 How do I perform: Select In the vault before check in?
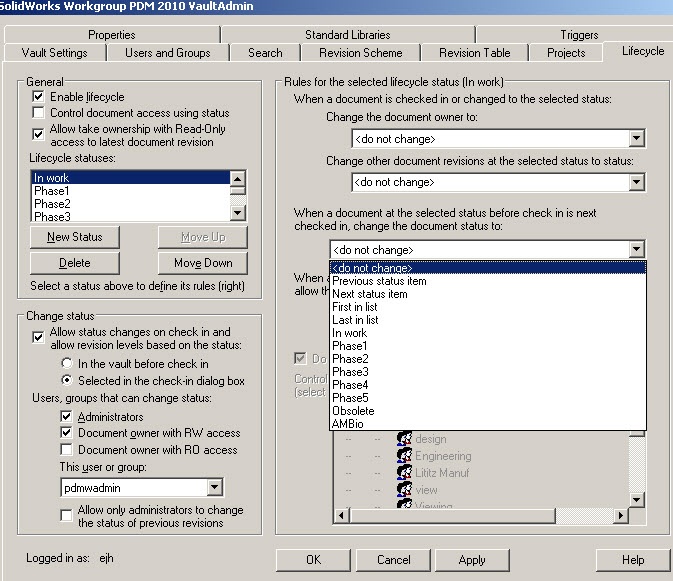click(x=67, y=363)
